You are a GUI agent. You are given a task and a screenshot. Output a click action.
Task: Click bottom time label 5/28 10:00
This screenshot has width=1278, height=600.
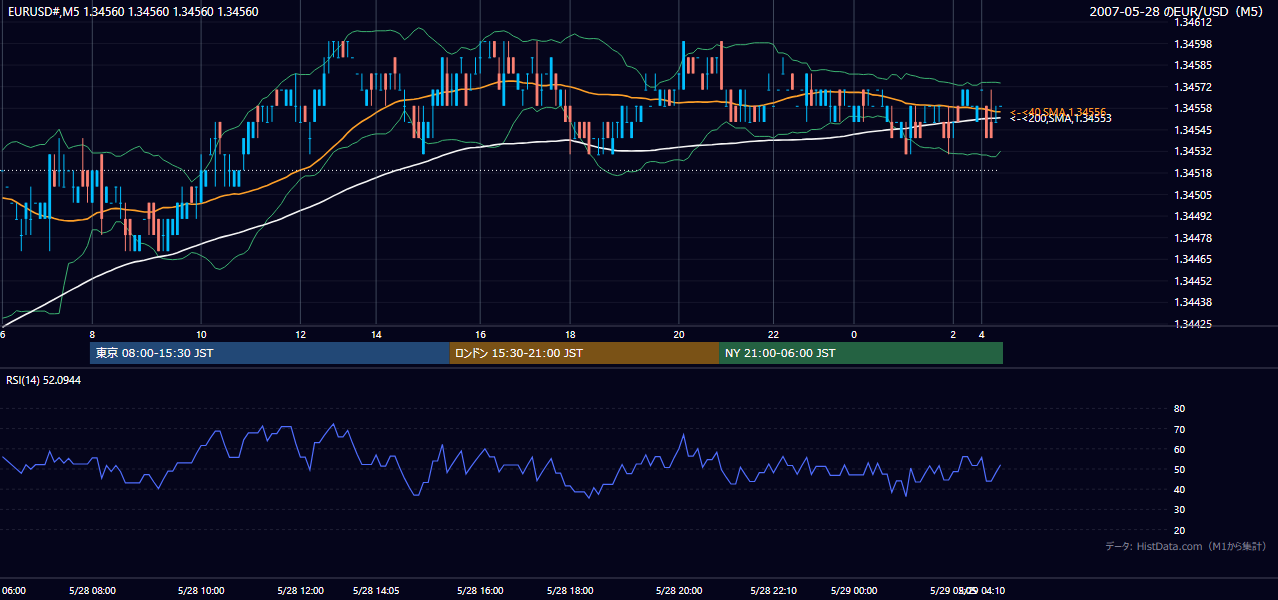(x=201, y=591)
